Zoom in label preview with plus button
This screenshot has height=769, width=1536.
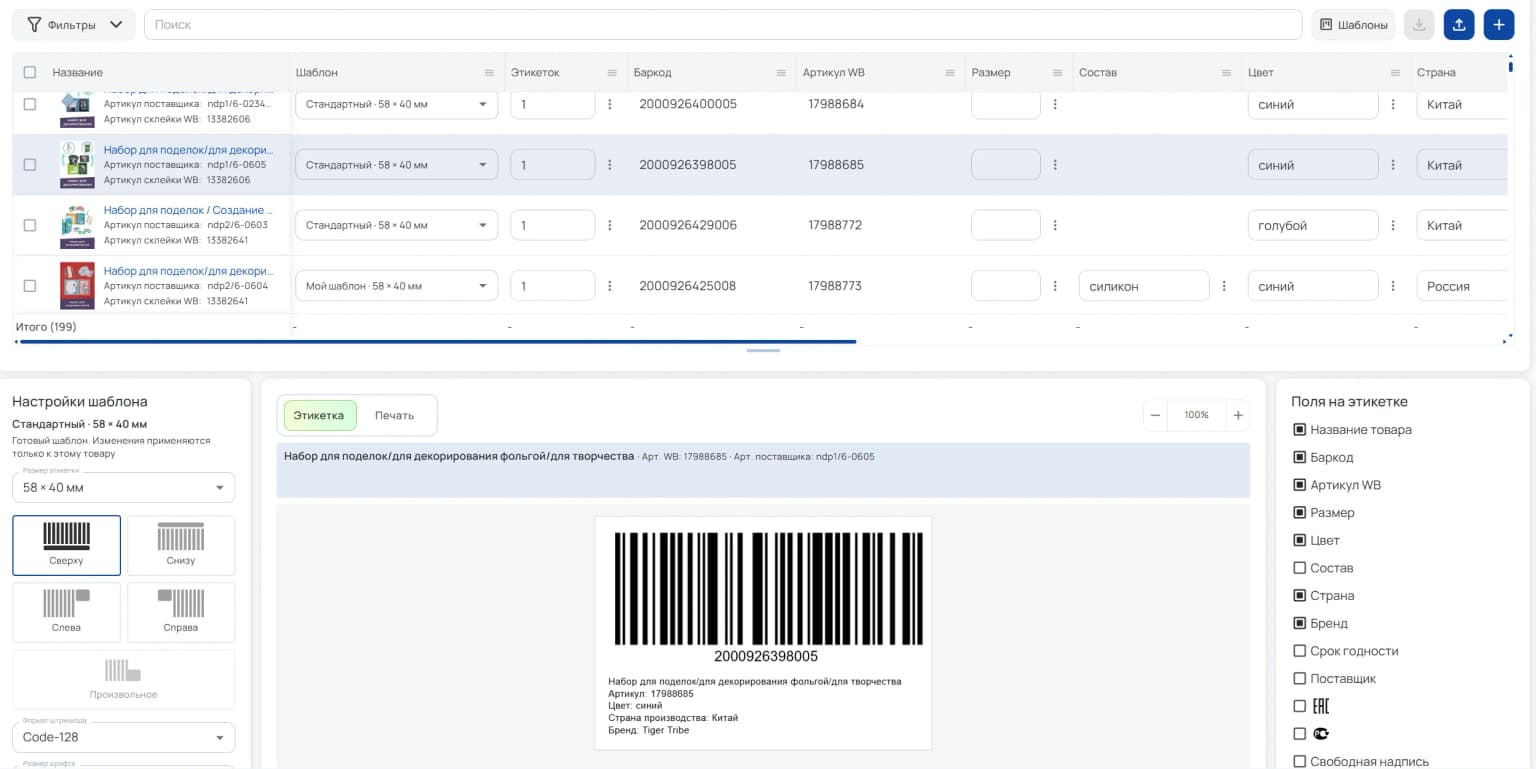[x=1238, y=415]
